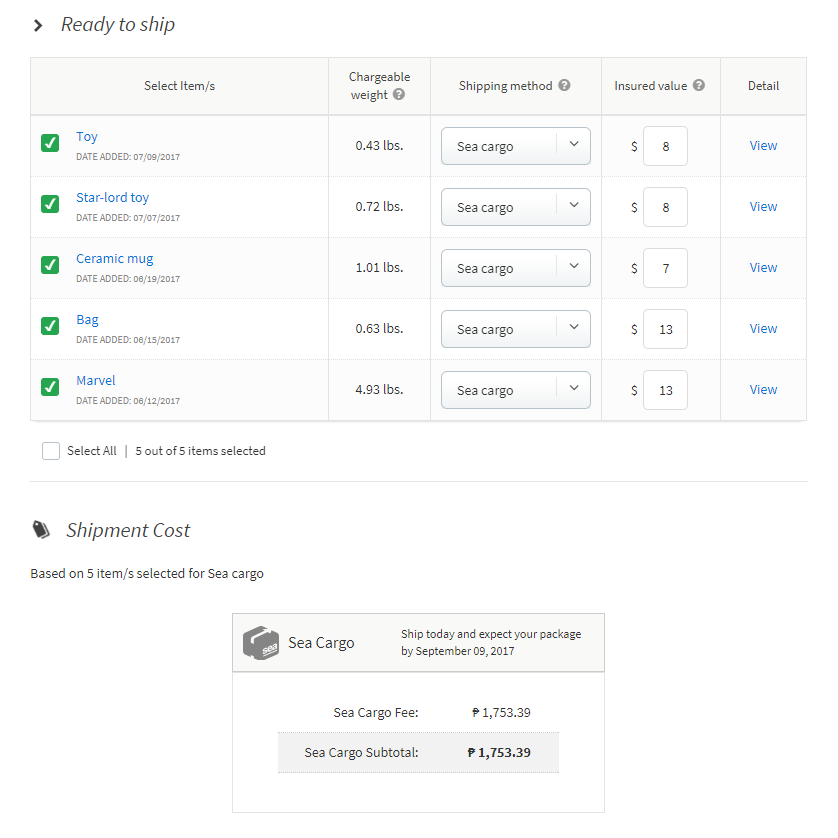Image resolution: width=838 pixels, height=838 pixels.
Task: Uncheck the Toy item checkbox
Action: 50,143
